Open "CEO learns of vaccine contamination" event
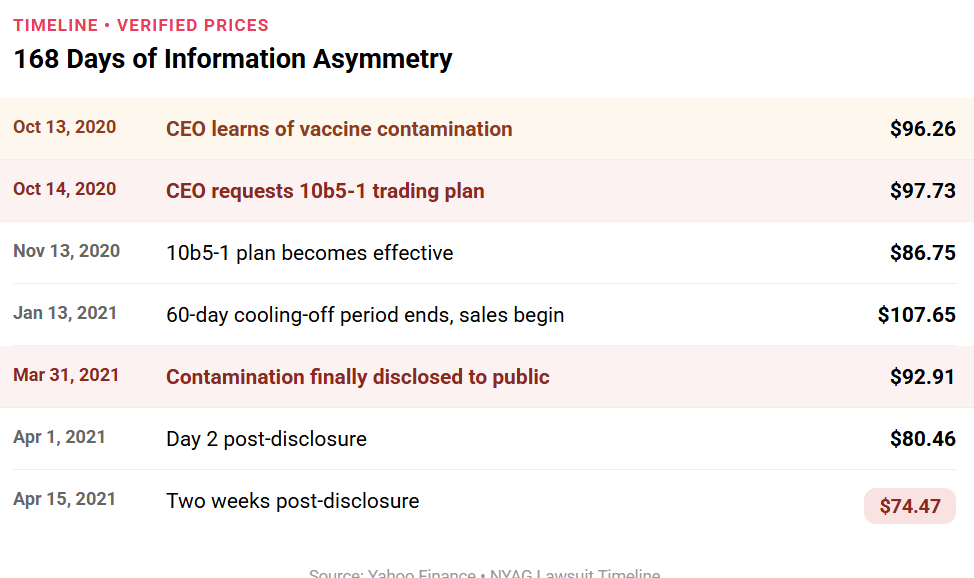This screenshot has width=974, height=578. coord(339,129)
